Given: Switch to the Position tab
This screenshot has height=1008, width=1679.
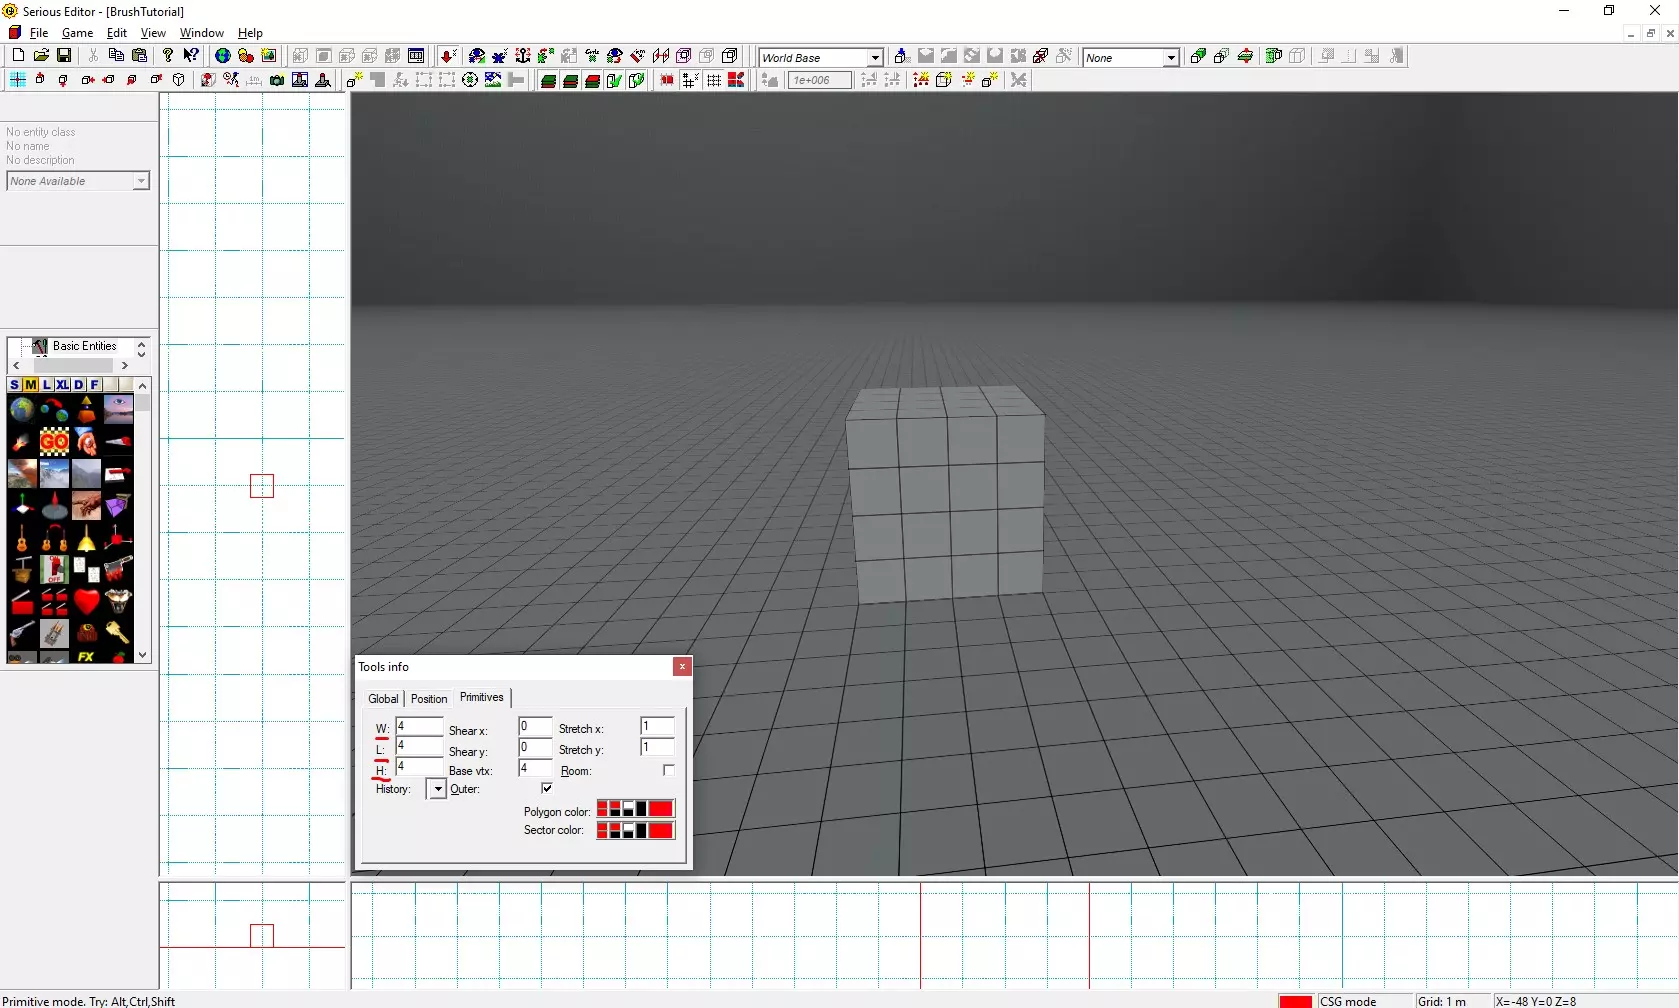Looking at the screenshot, I should pyautogui.click(x=429, y=699).
